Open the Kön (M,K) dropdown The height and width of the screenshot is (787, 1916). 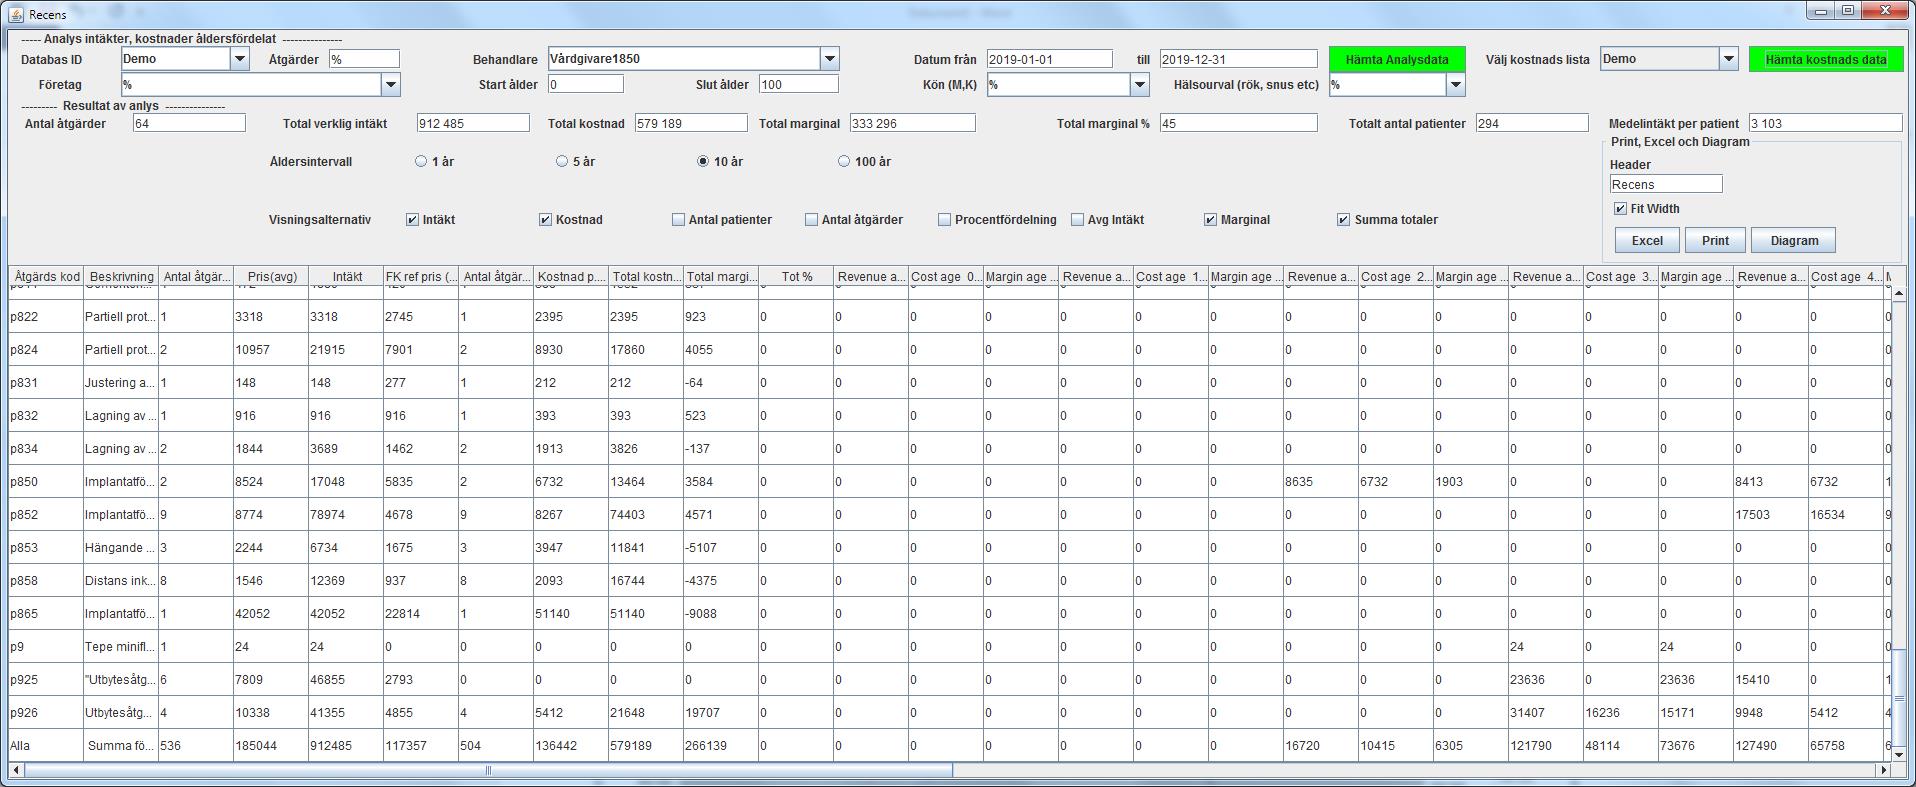(1140, 85)
